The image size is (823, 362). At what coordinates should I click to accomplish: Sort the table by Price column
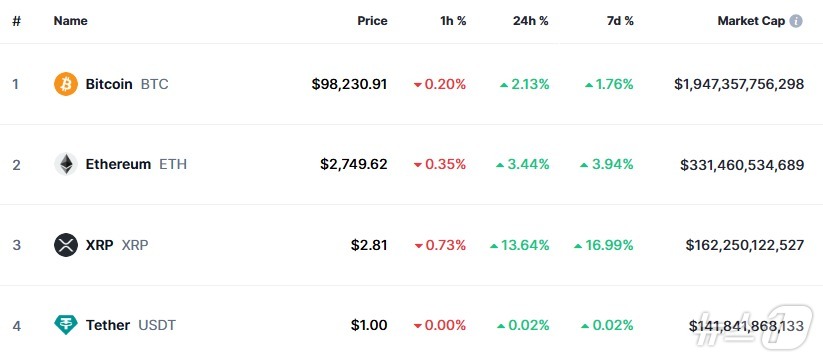point(372,21)
